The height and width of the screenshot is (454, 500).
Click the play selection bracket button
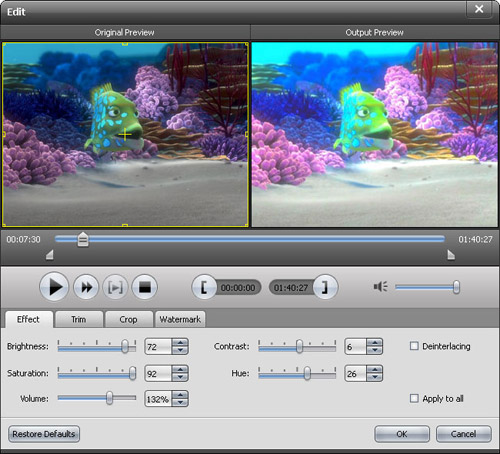115,287
